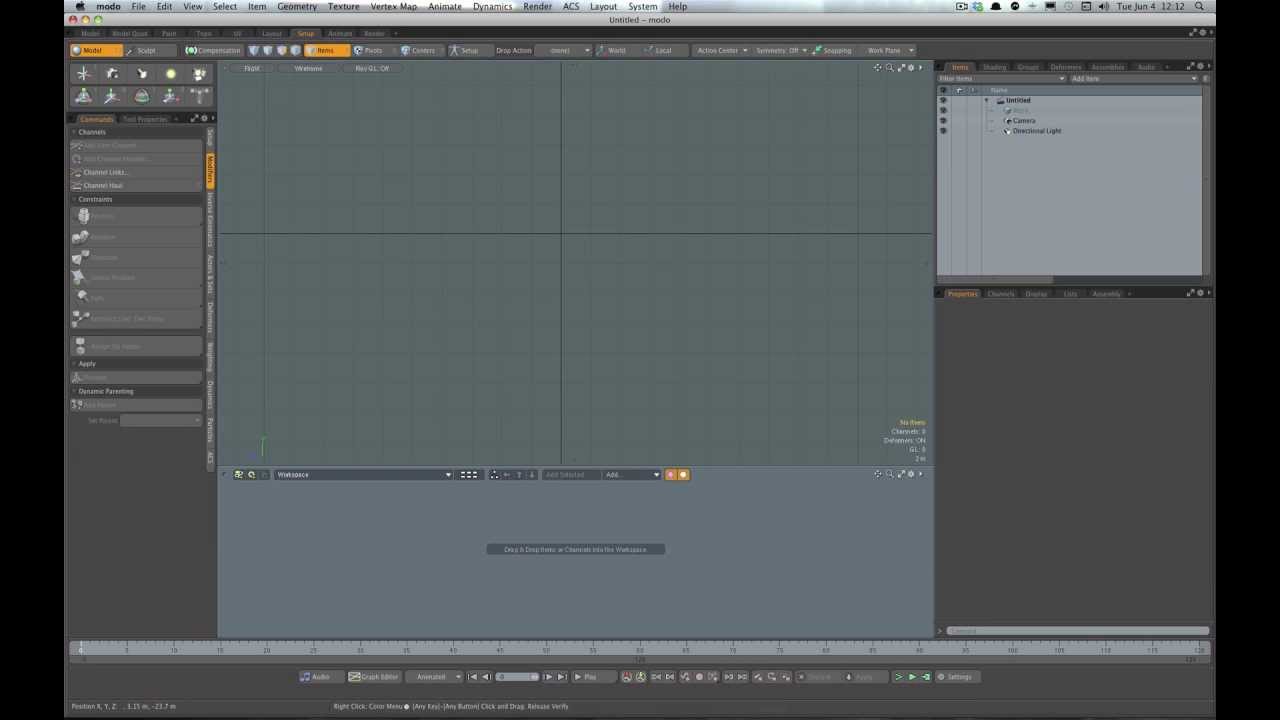Open the Work Plane dropdown

coord(890,50)
